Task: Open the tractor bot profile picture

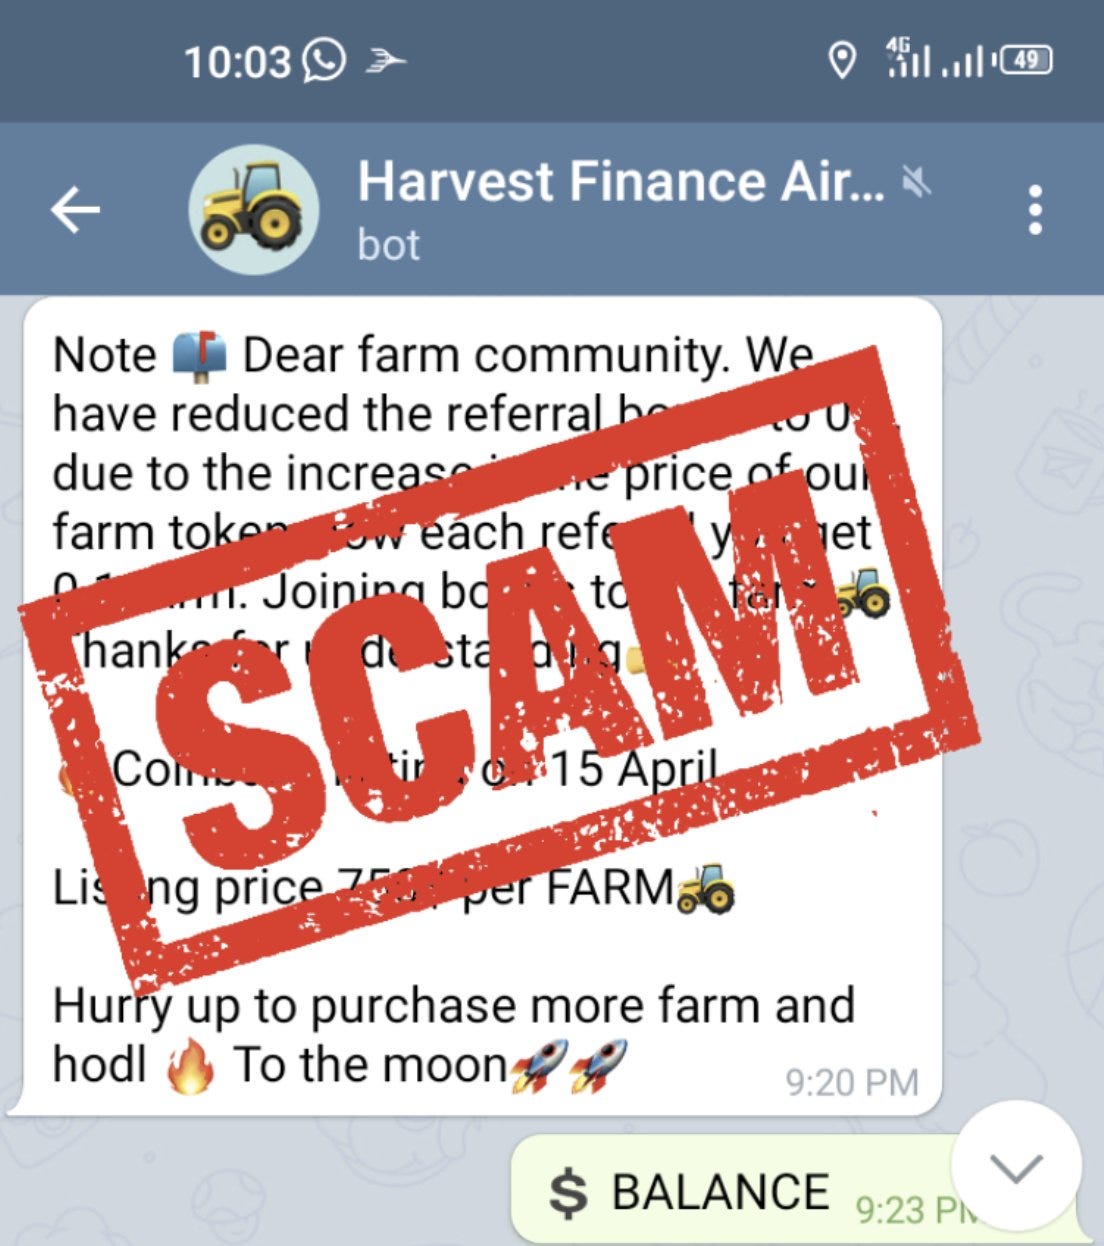Action: [254, 209]
